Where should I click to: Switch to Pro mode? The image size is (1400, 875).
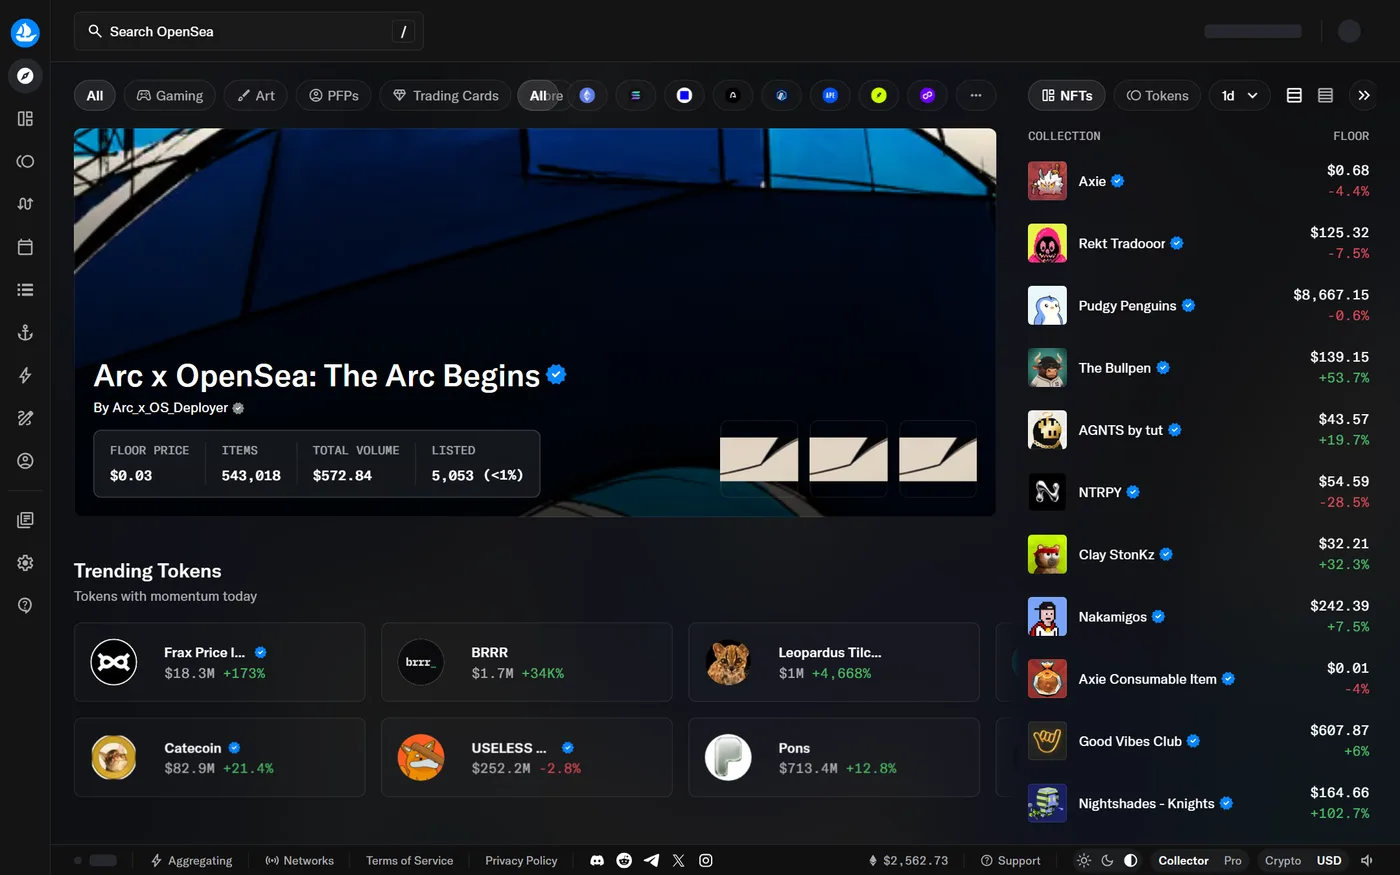pyautogui.click(x=1233, y=860)
